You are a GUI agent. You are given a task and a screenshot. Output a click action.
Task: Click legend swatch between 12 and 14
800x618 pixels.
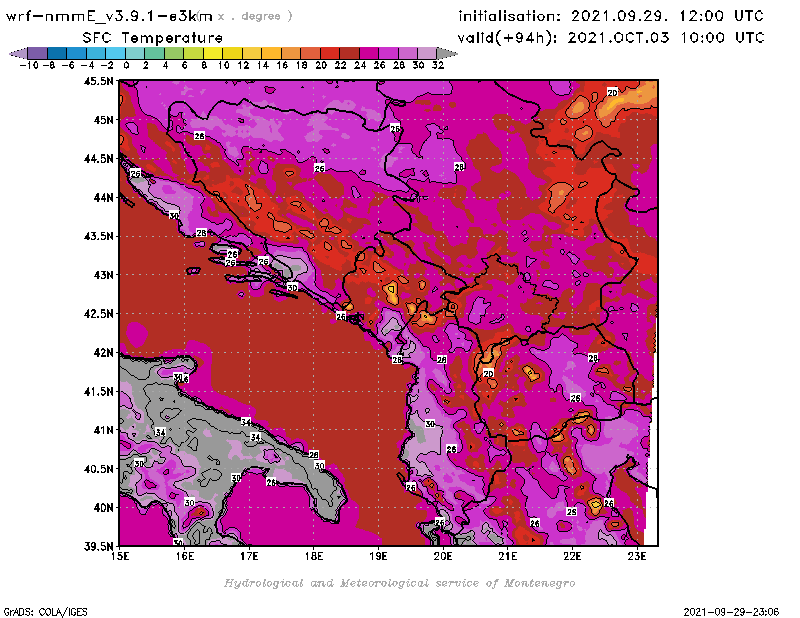252,53
